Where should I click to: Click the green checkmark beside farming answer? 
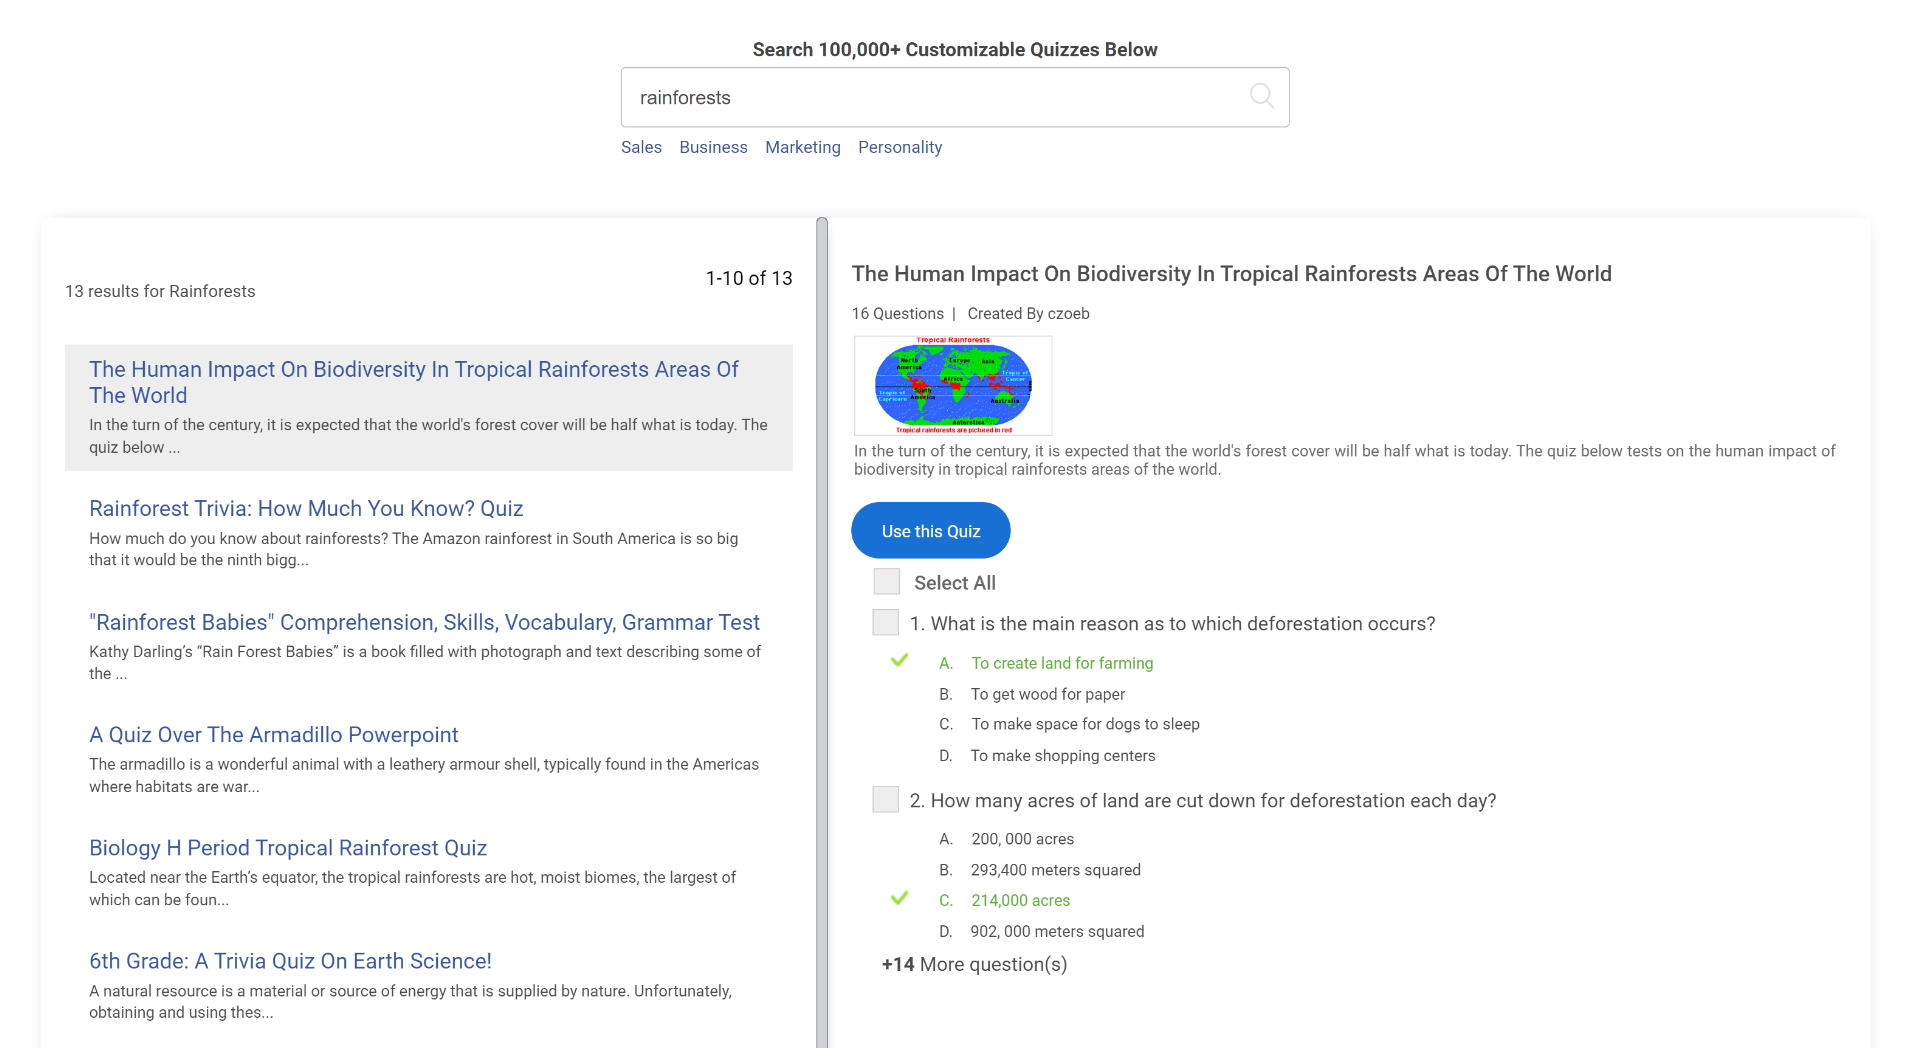[899, 660]
